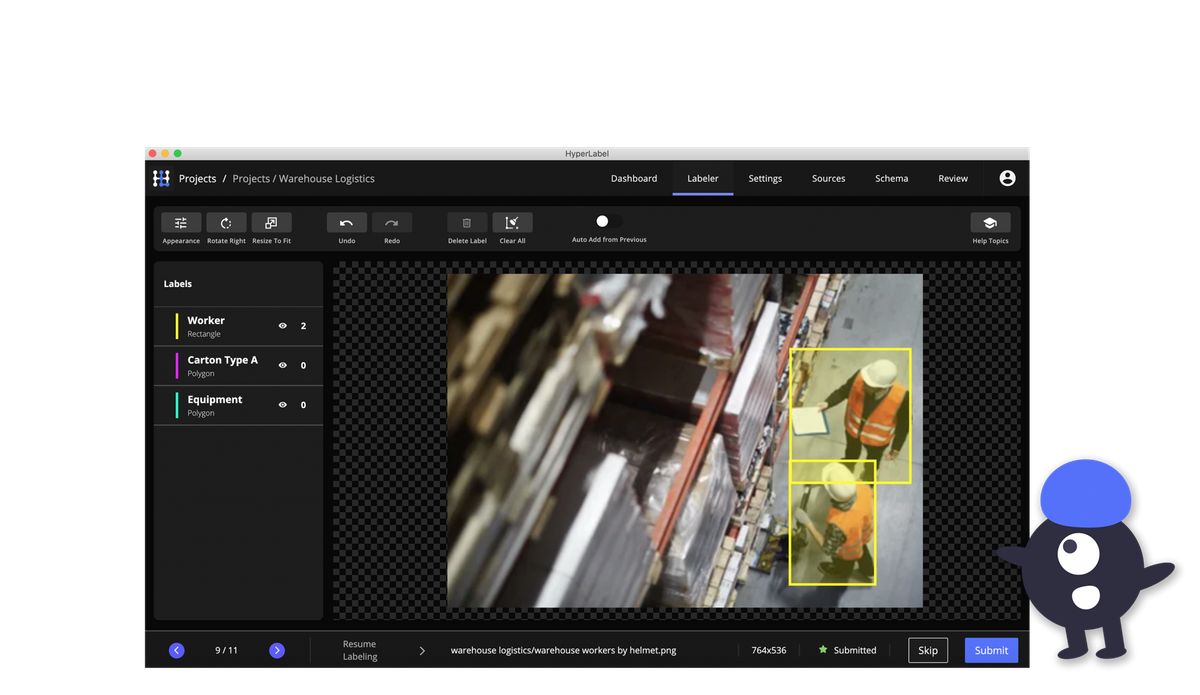Skip the current image
Screen dimensions: 1200x695
pyautogui.click(x=927, y=650)
